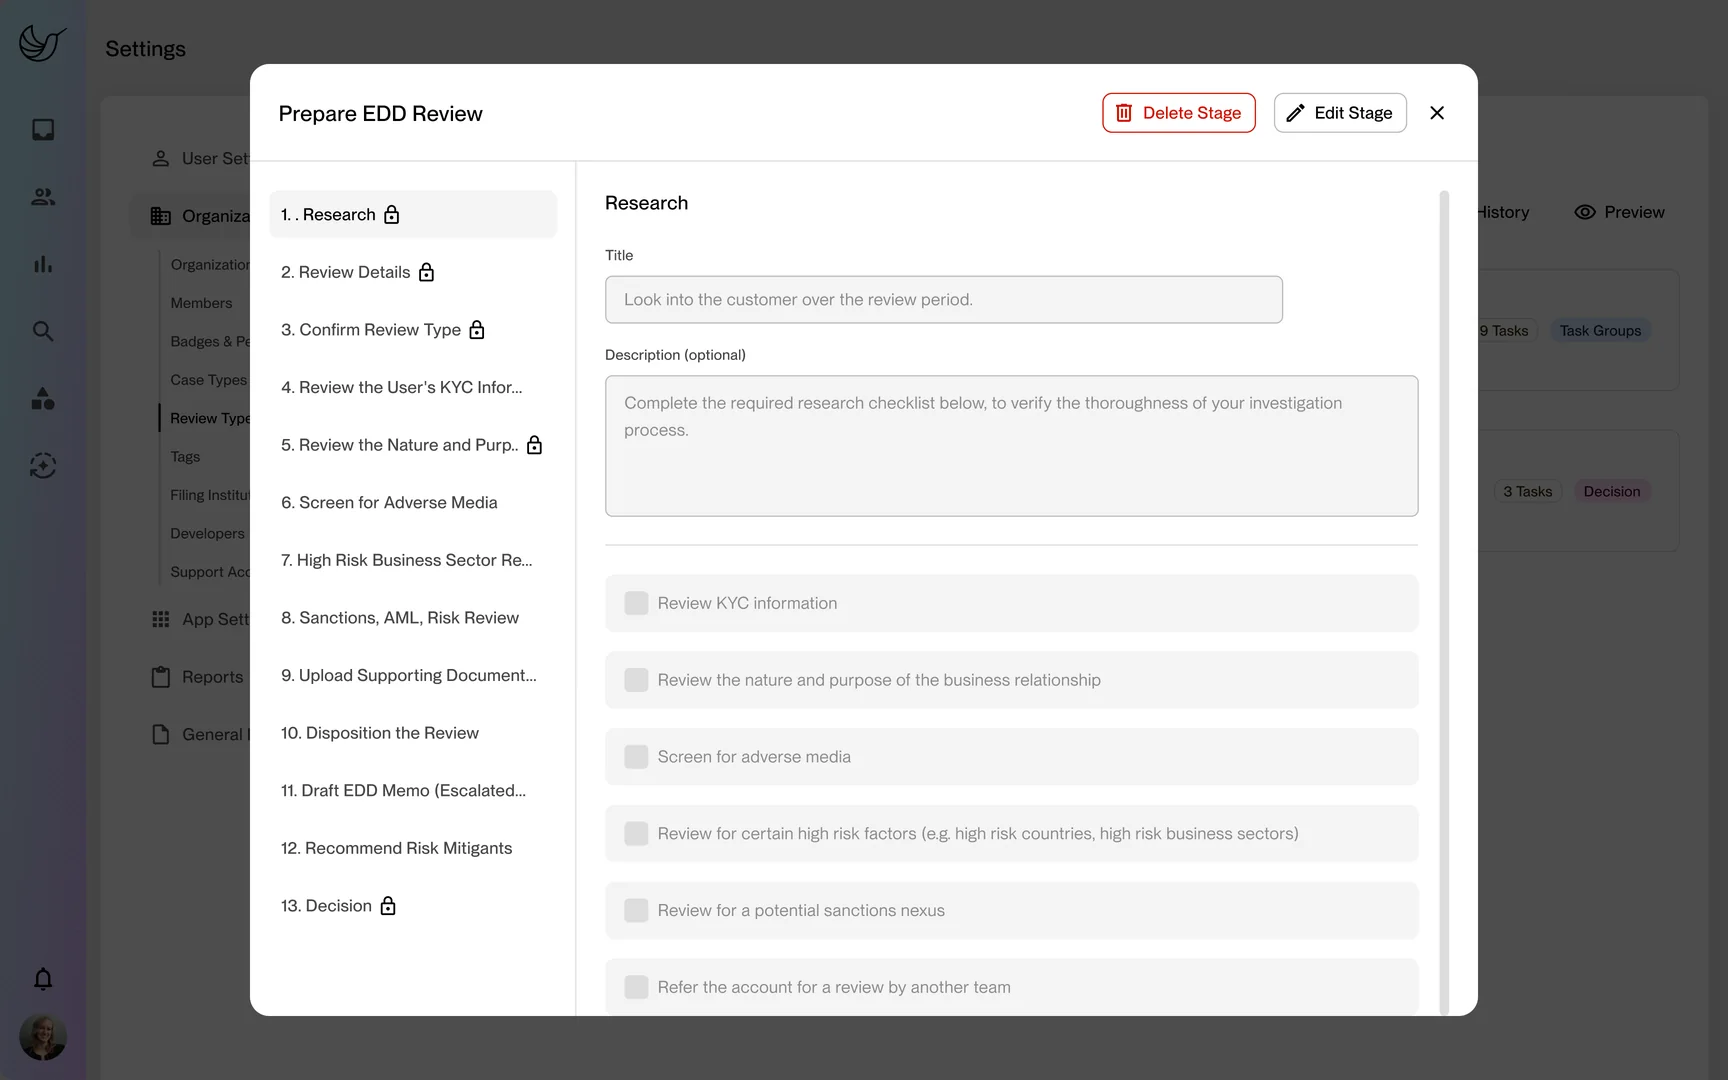The width and height of the screenshot is (1728, 1080).
Task: Close the Prepare EDD Review dialog
Action: tap(1437, 113)
